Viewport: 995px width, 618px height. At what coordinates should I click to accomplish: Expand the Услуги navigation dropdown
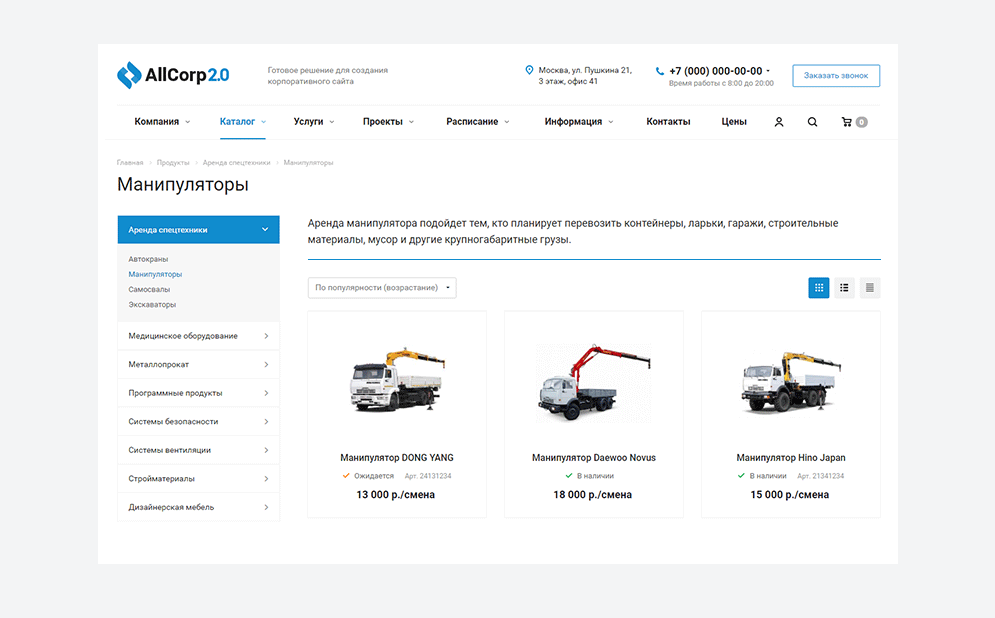[313, 122]
